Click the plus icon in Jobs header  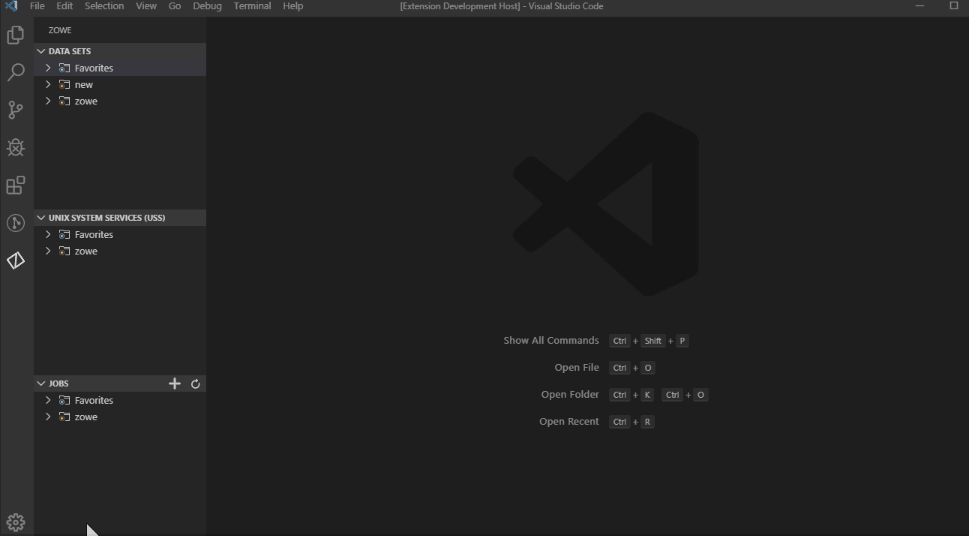(175, 384)
